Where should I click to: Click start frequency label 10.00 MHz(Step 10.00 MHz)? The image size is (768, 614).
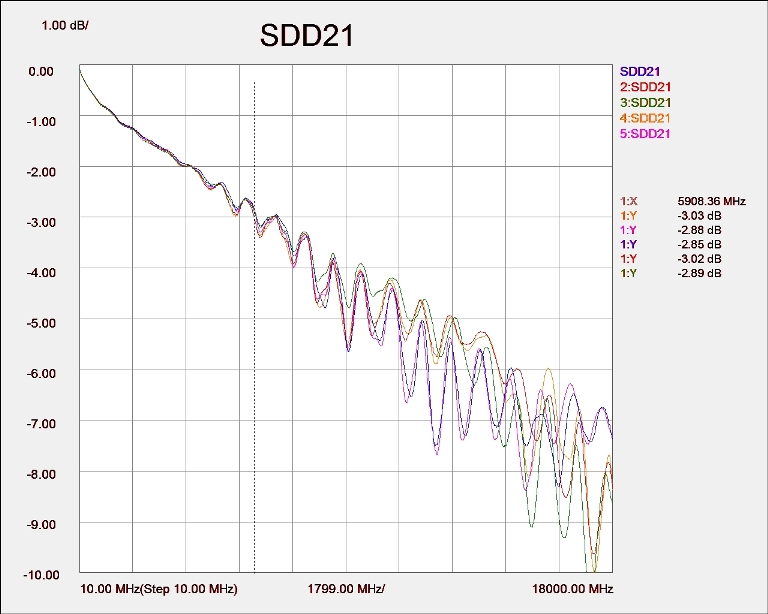159,589
